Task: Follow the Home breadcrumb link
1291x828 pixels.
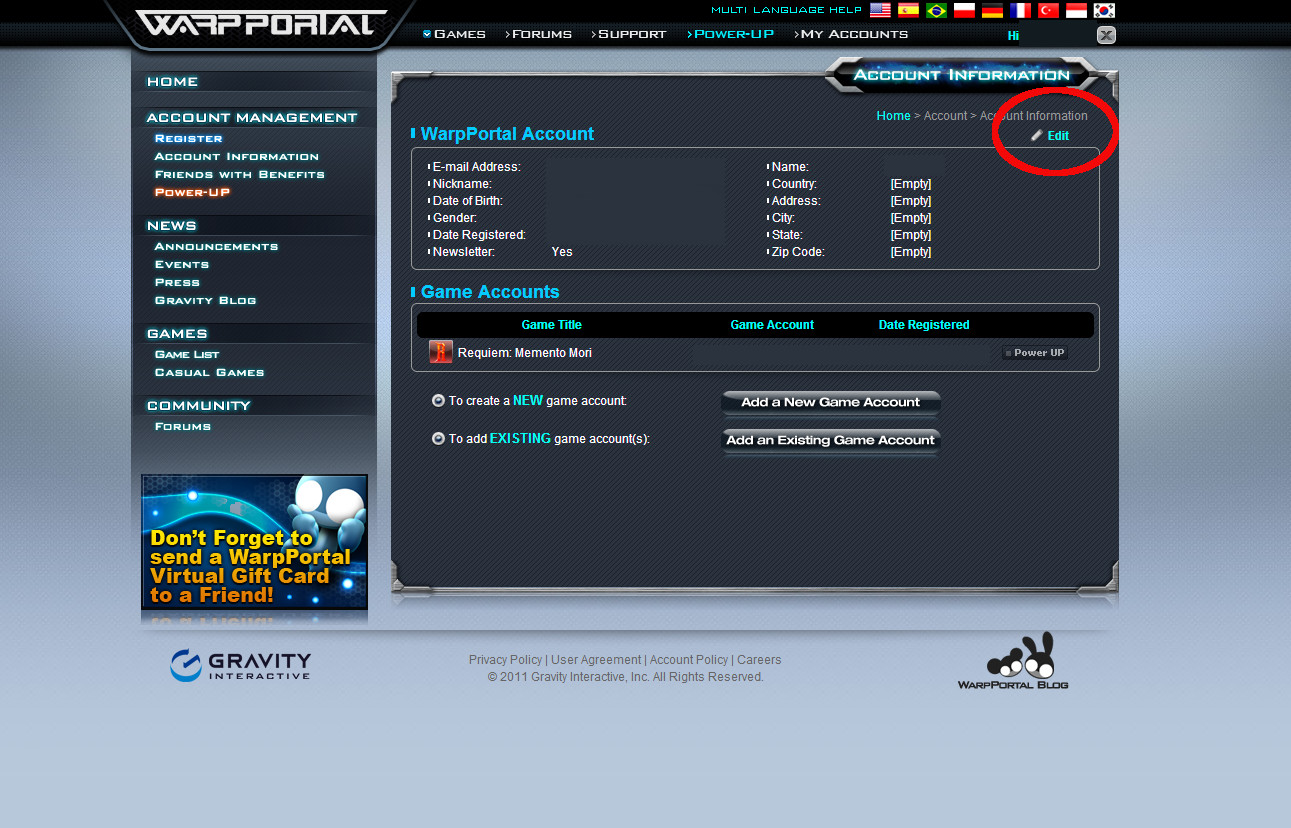Action: click(x=893, y=116)
